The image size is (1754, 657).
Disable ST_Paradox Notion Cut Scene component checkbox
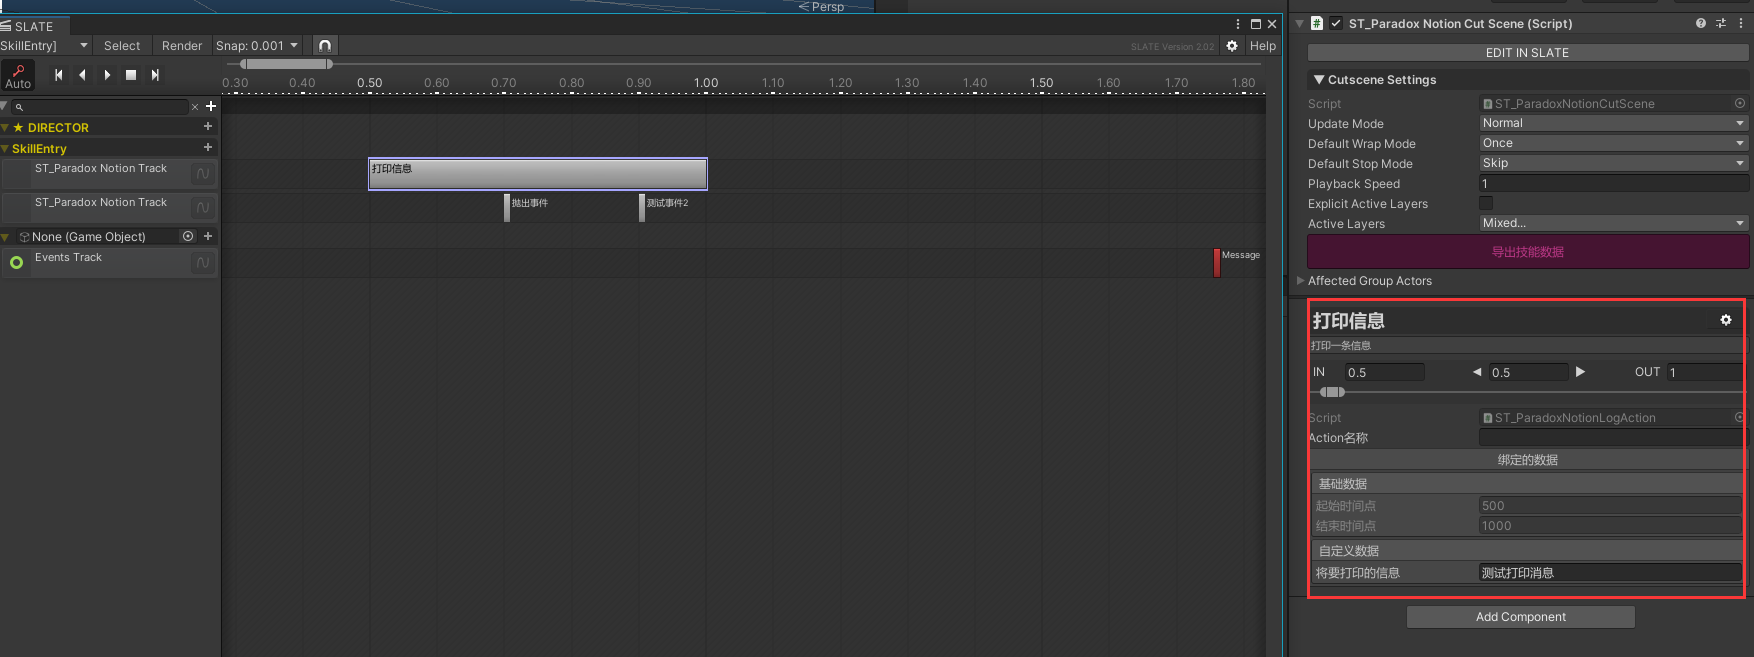[1336, 23]
